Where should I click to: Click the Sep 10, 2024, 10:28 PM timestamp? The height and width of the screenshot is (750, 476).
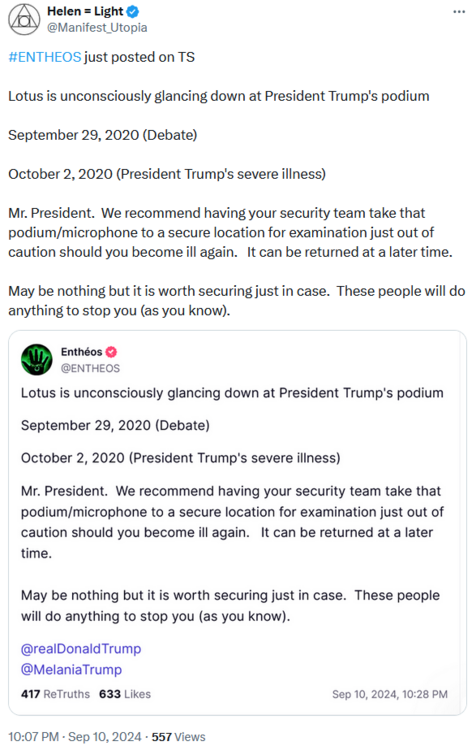point(390,694)
